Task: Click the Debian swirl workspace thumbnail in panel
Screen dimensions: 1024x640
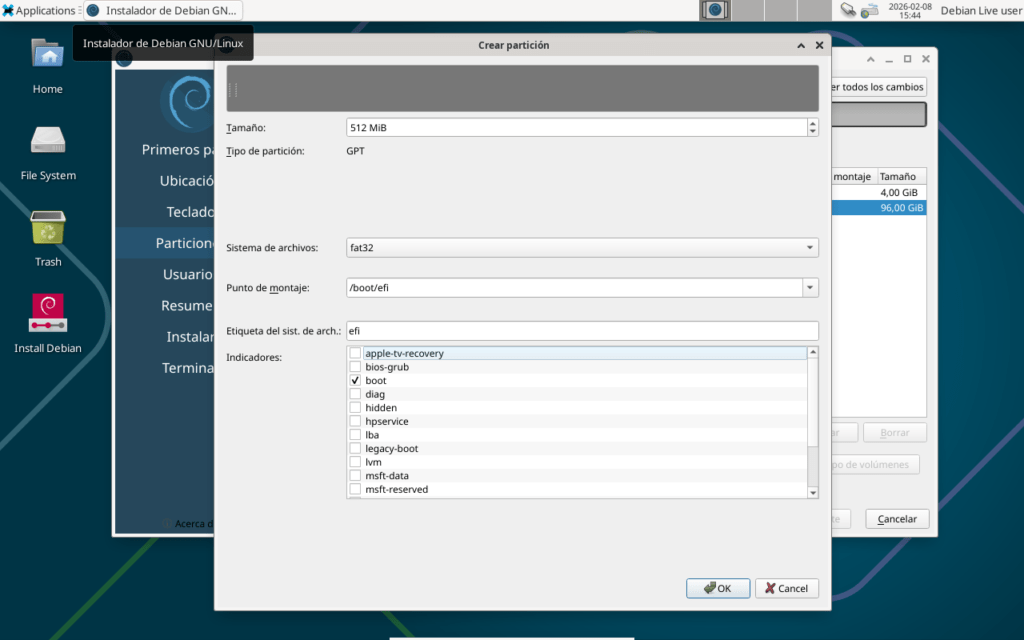Action: click(715, 10)
